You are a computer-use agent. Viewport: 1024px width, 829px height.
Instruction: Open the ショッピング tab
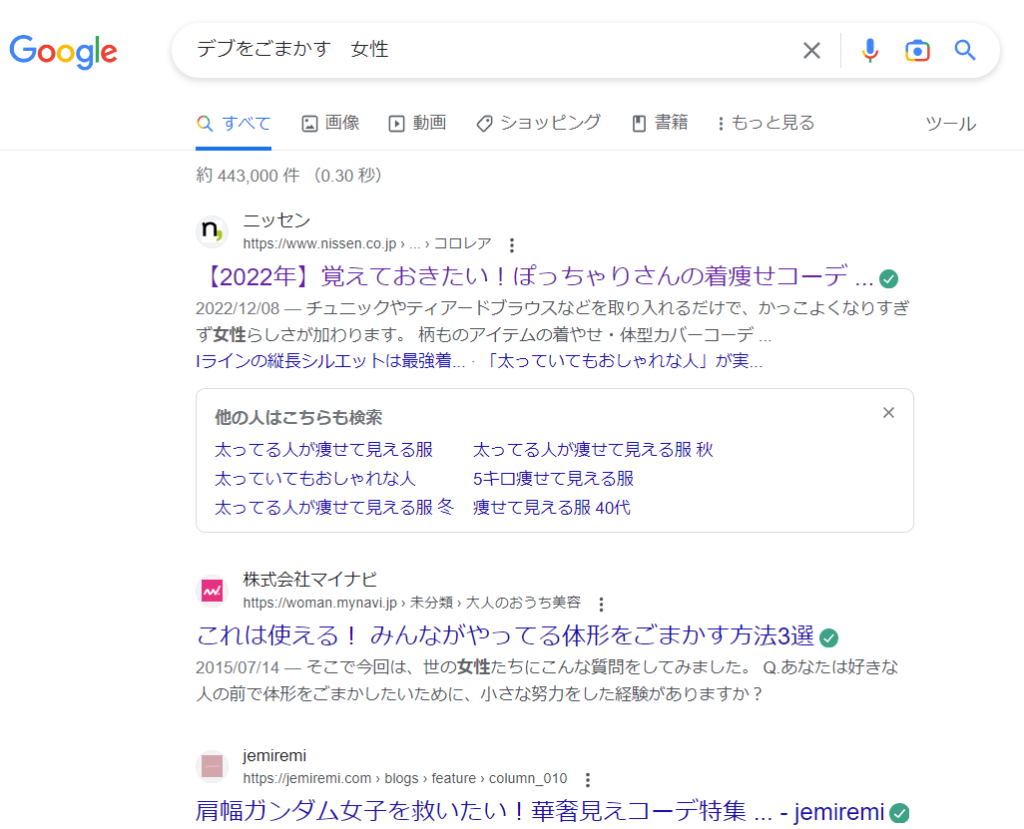coord(539,123)
